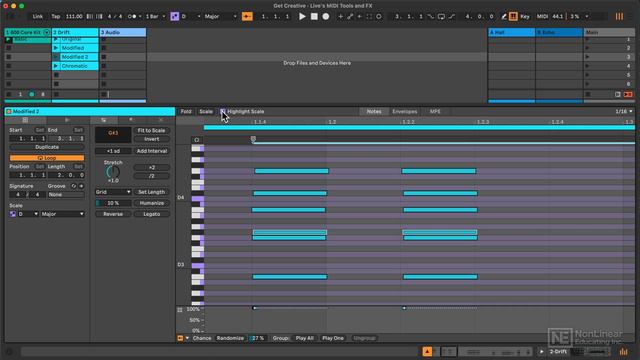Click the Invert button
The height and width of the screenshot is (360, 640).
click(151, 139)
